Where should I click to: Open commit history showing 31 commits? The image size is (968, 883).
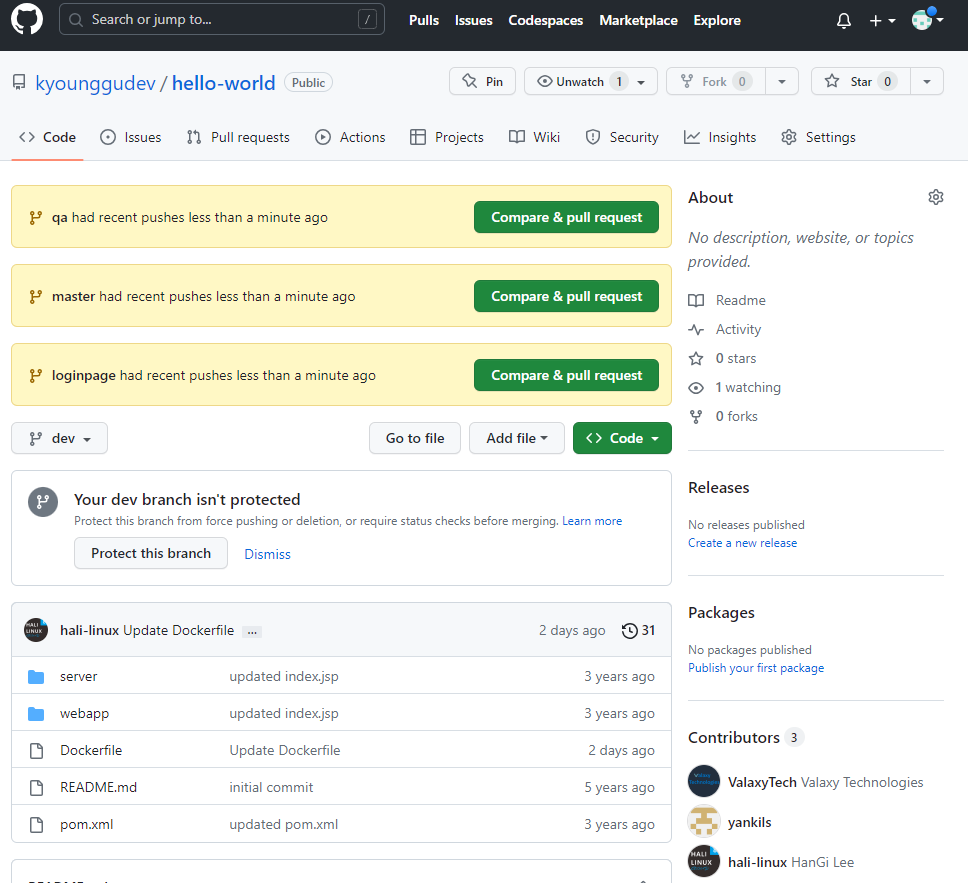point(638,630)
